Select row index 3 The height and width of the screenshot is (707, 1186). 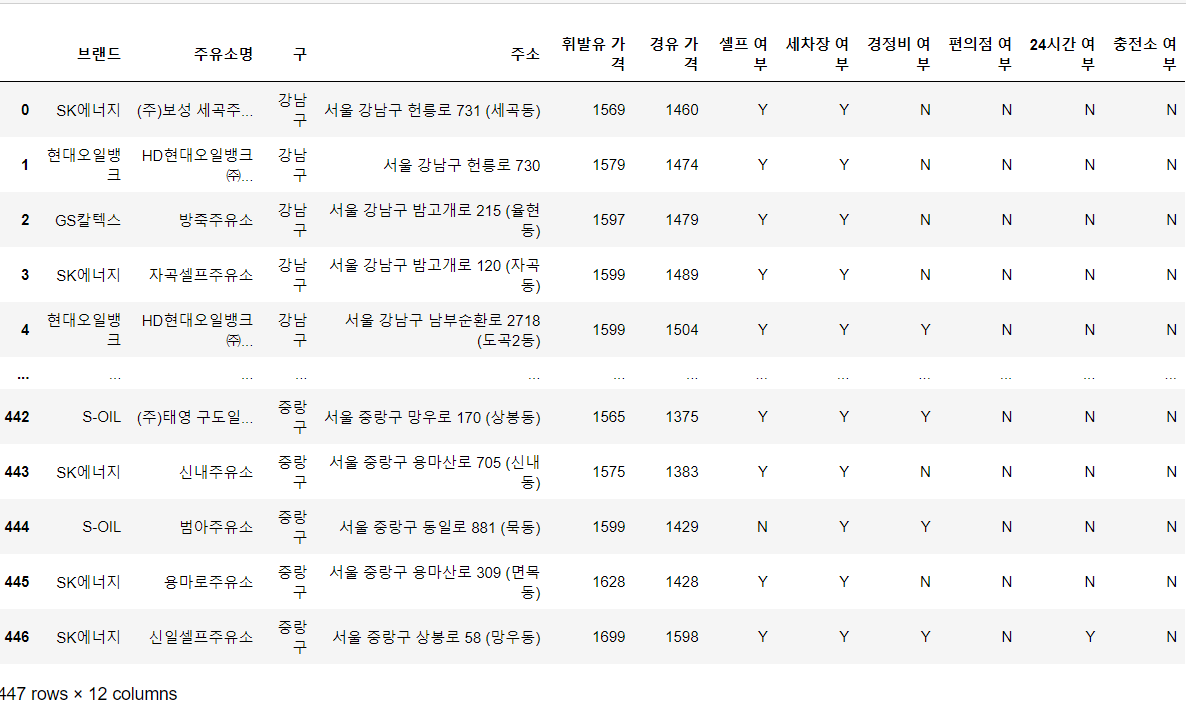click(x=25, y=275)
